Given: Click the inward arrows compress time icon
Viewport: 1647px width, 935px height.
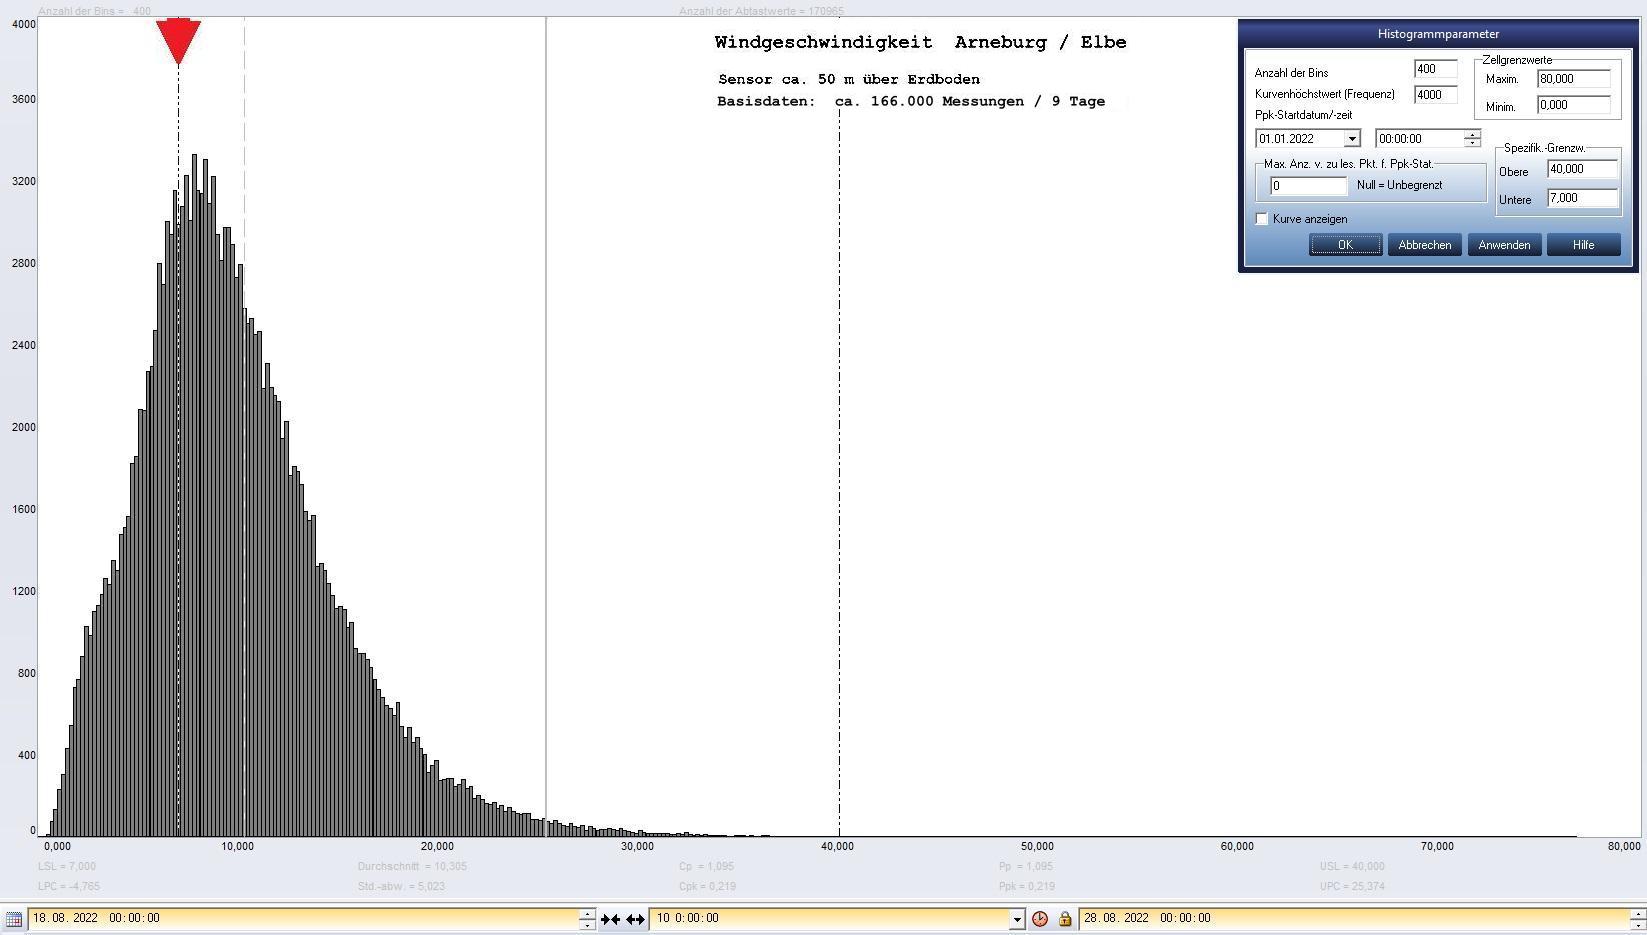Looking at the screenshot, I should pyautogui.click(x=610, y=918).
